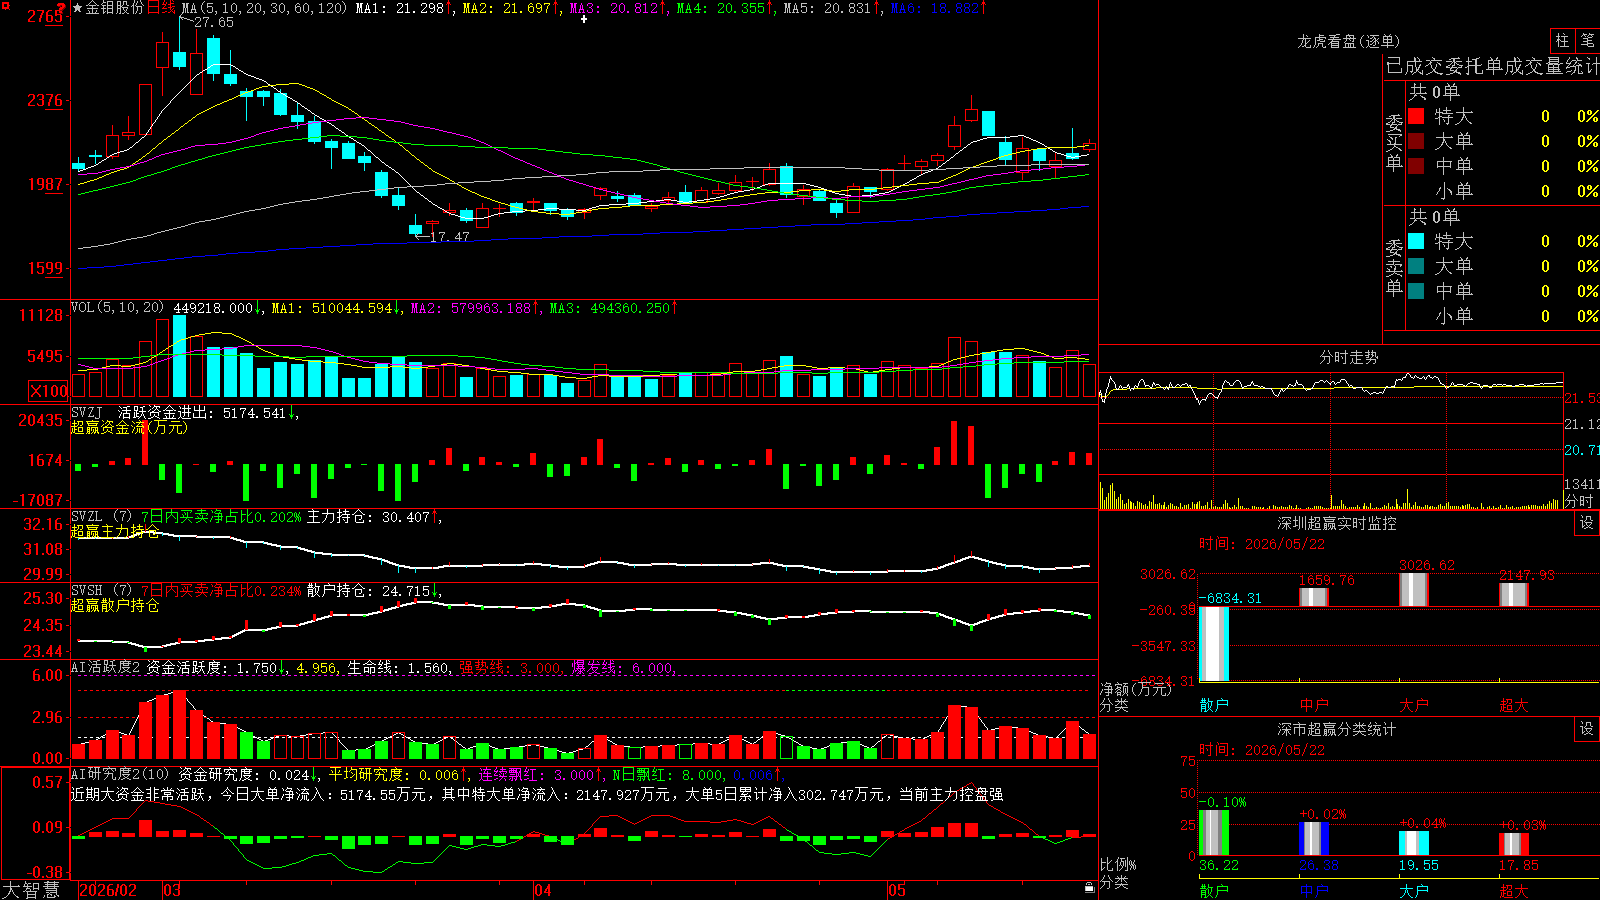Click the red 特大 buy-order color swatch

[1416, 116]
